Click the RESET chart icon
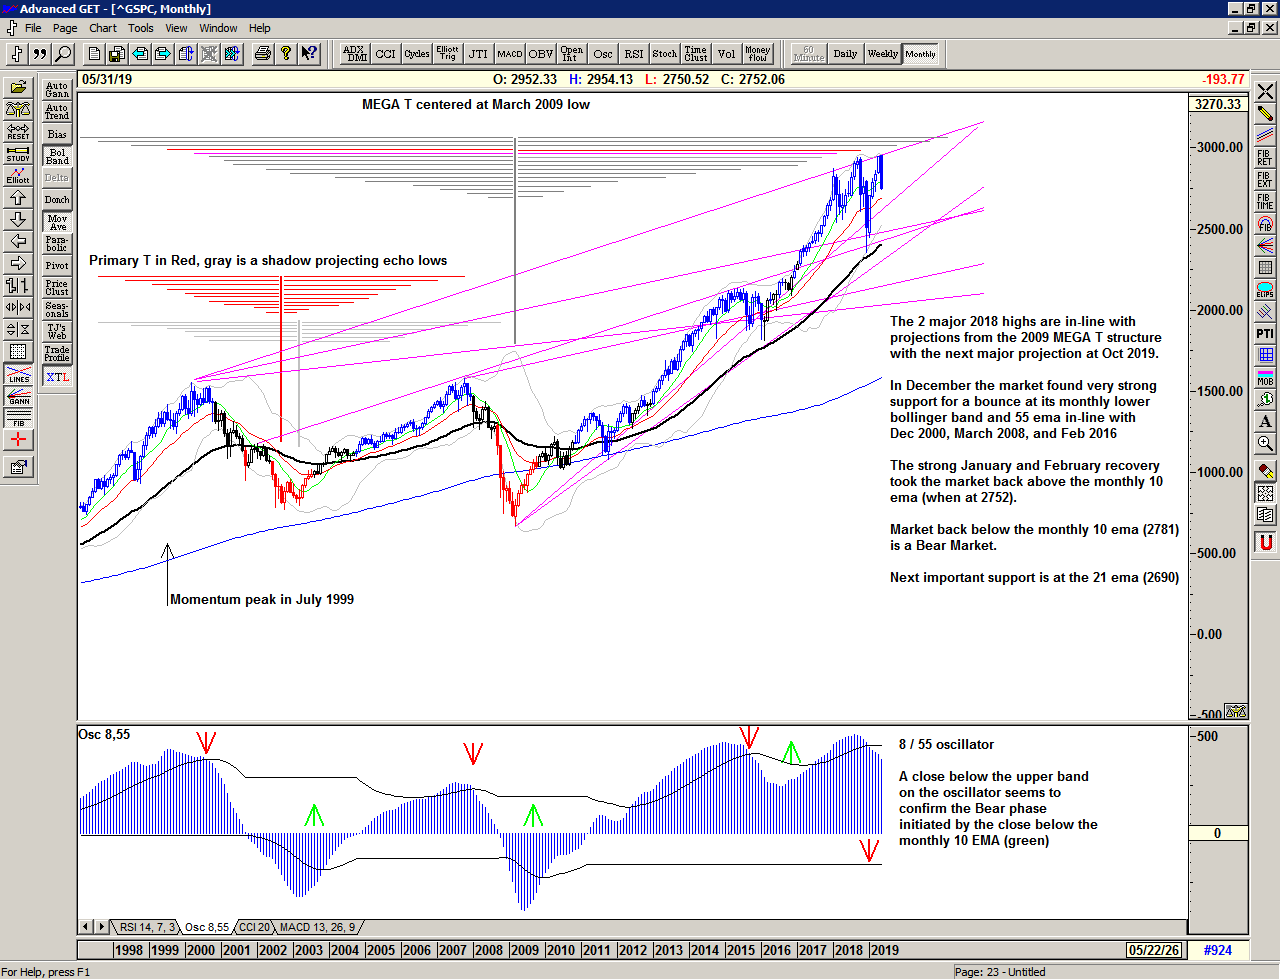Screen dimensions: 1280x979 point(18,131)
